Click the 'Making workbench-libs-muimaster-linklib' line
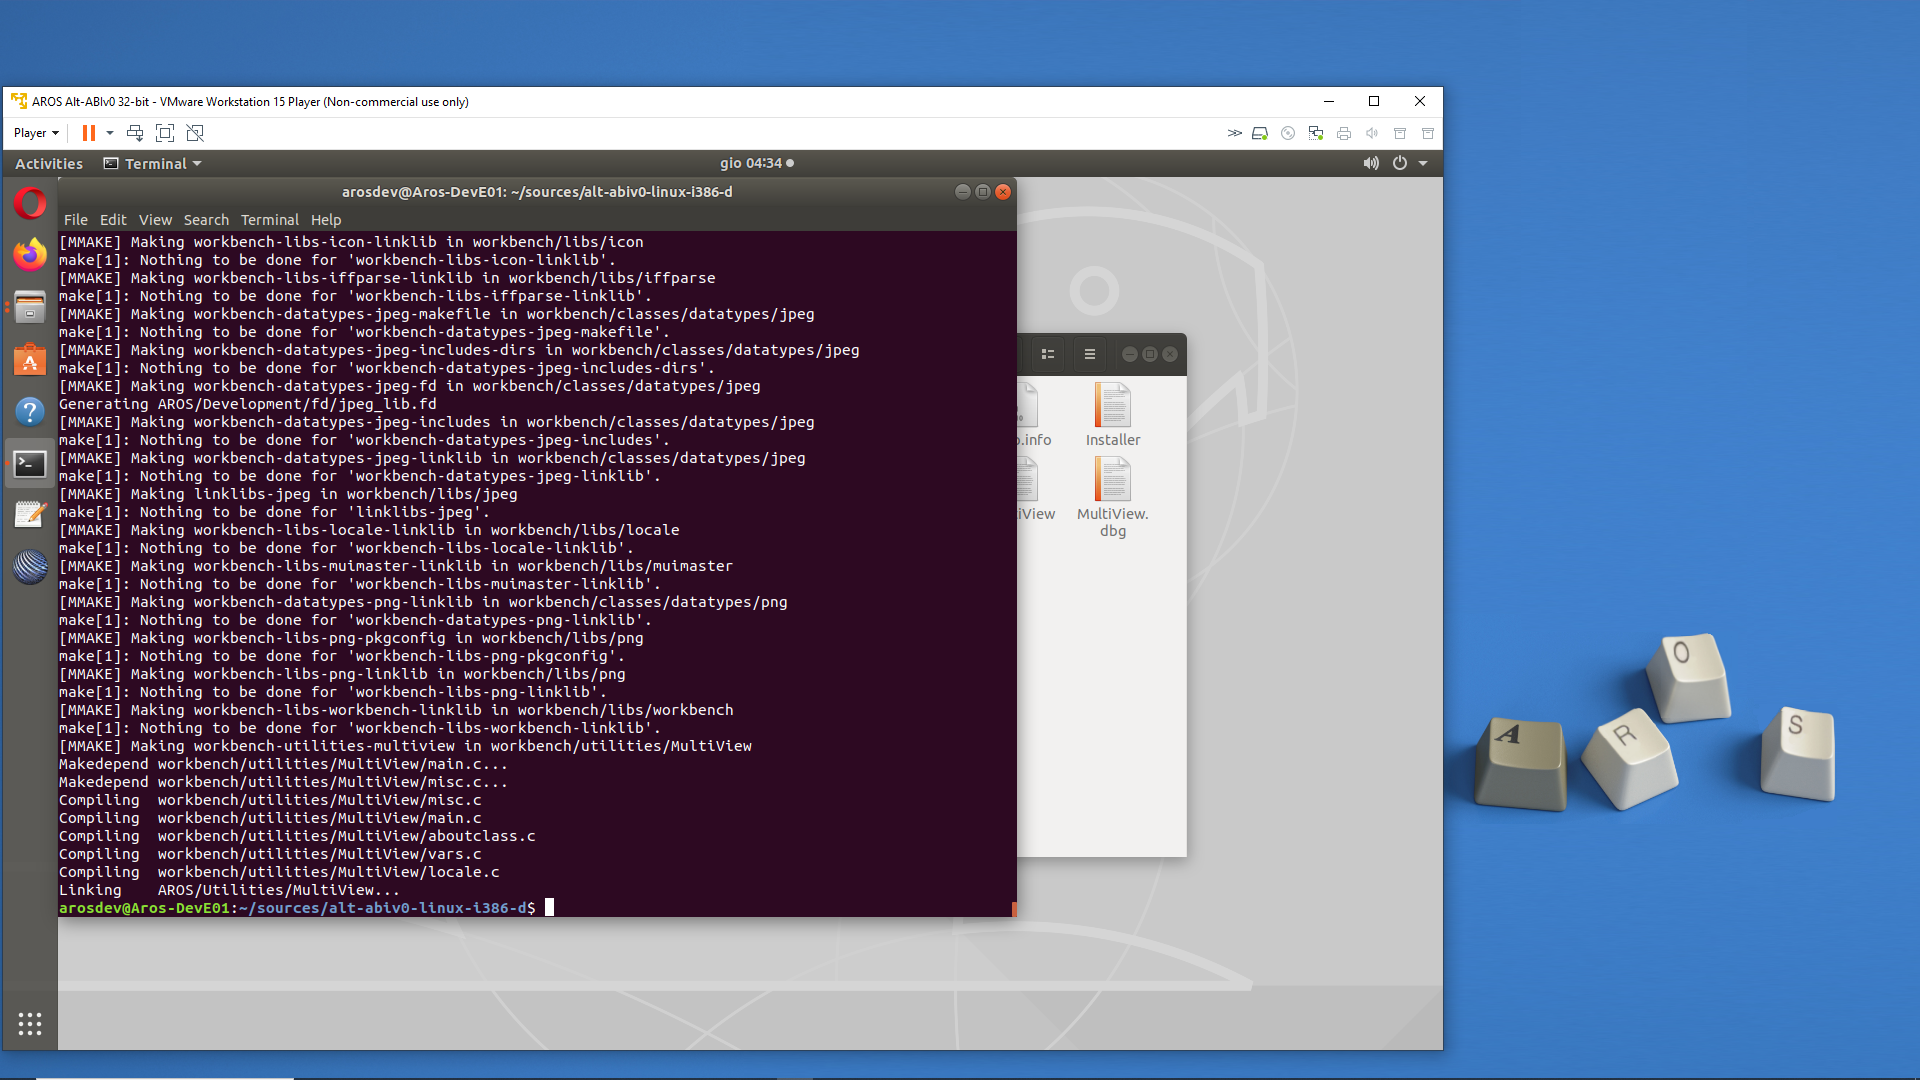The height and width of the screenshot is (1080, 1920). (x=396, y=566)
